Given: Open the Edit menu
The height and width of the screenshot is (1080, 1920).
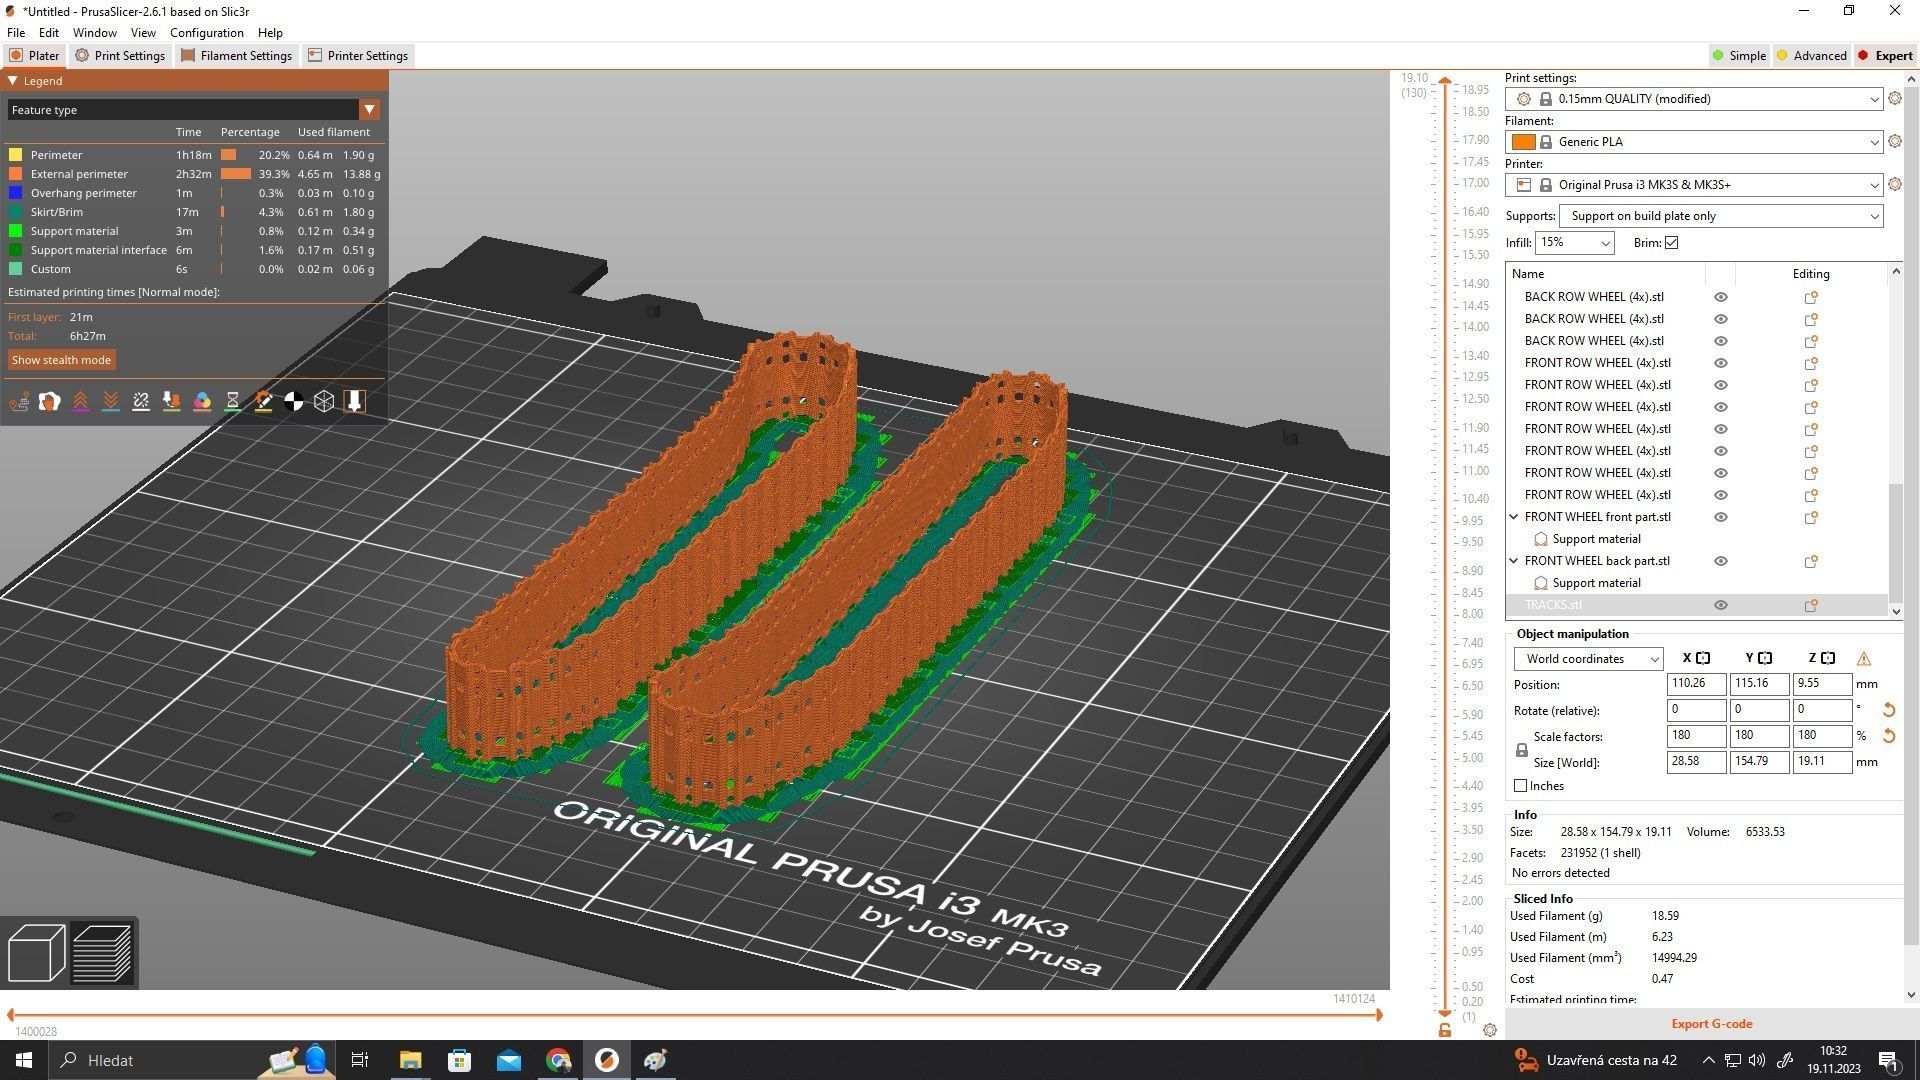Looking at the screenshot, I should click(x=49, y=33).
